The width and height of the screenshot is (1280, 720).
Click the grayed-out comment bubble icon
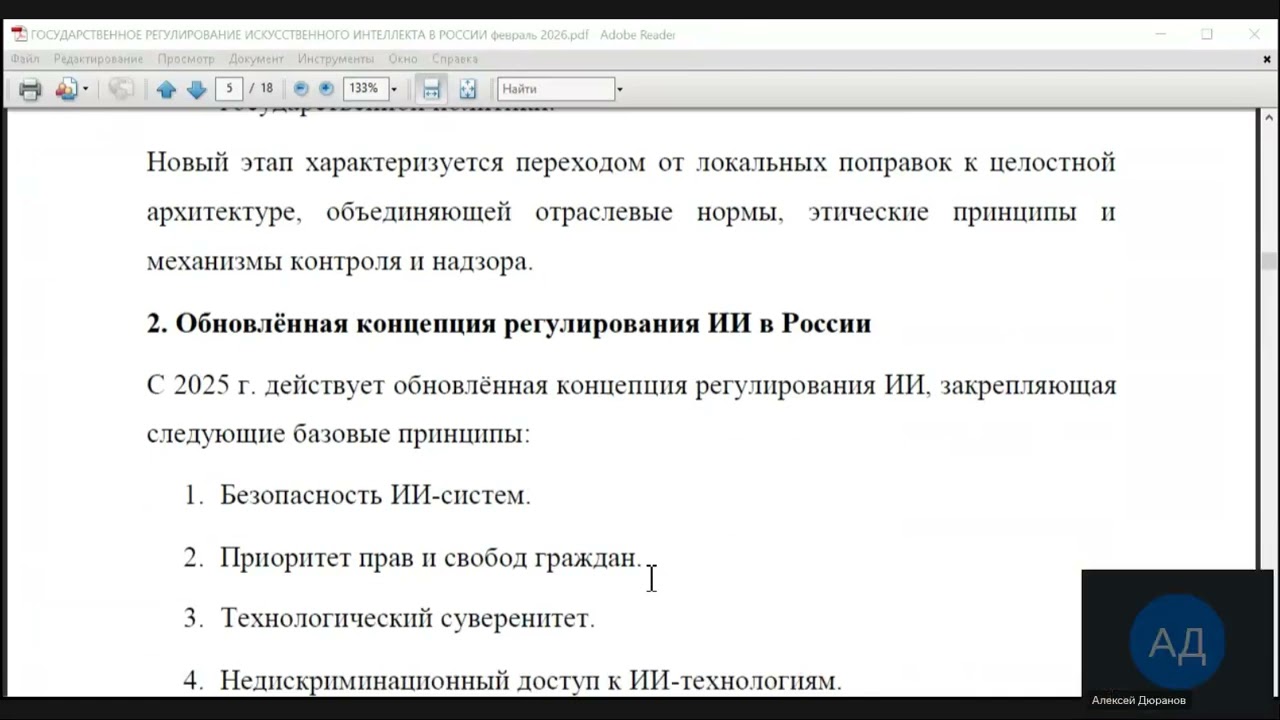click(x=121, y=89)
